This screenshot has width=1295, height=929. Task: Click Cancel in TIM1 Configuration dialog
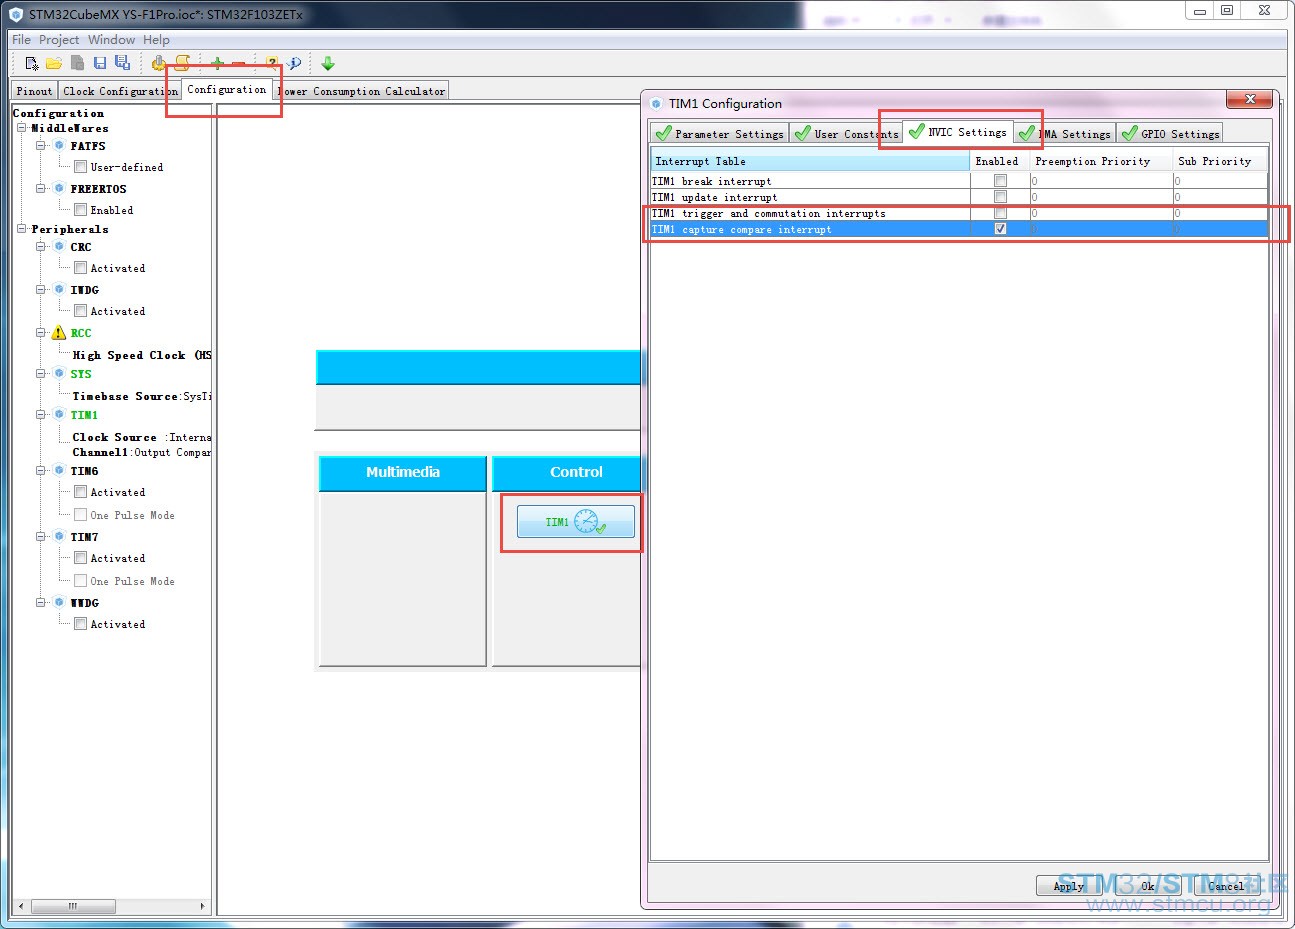(1226, 886)
